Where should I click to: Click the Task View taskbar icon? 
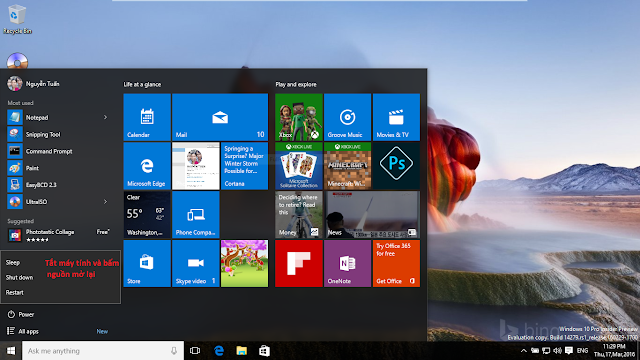195,351
